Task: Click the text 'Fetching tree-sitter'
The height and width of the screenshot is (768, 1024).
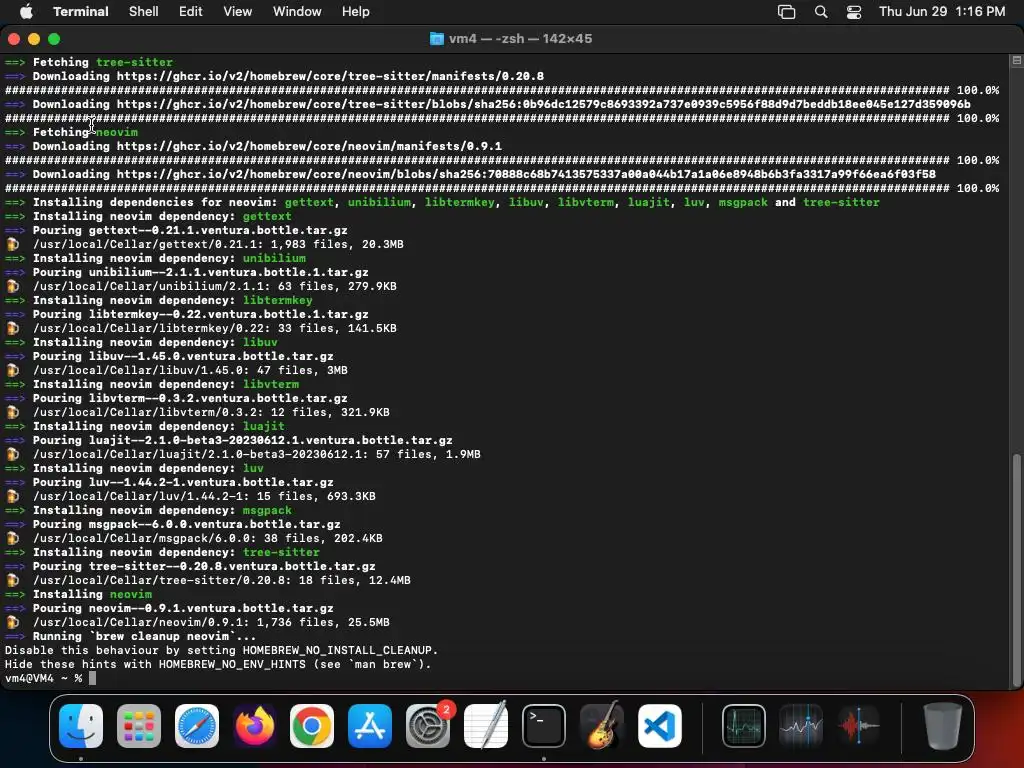Action: coord(103,62)
